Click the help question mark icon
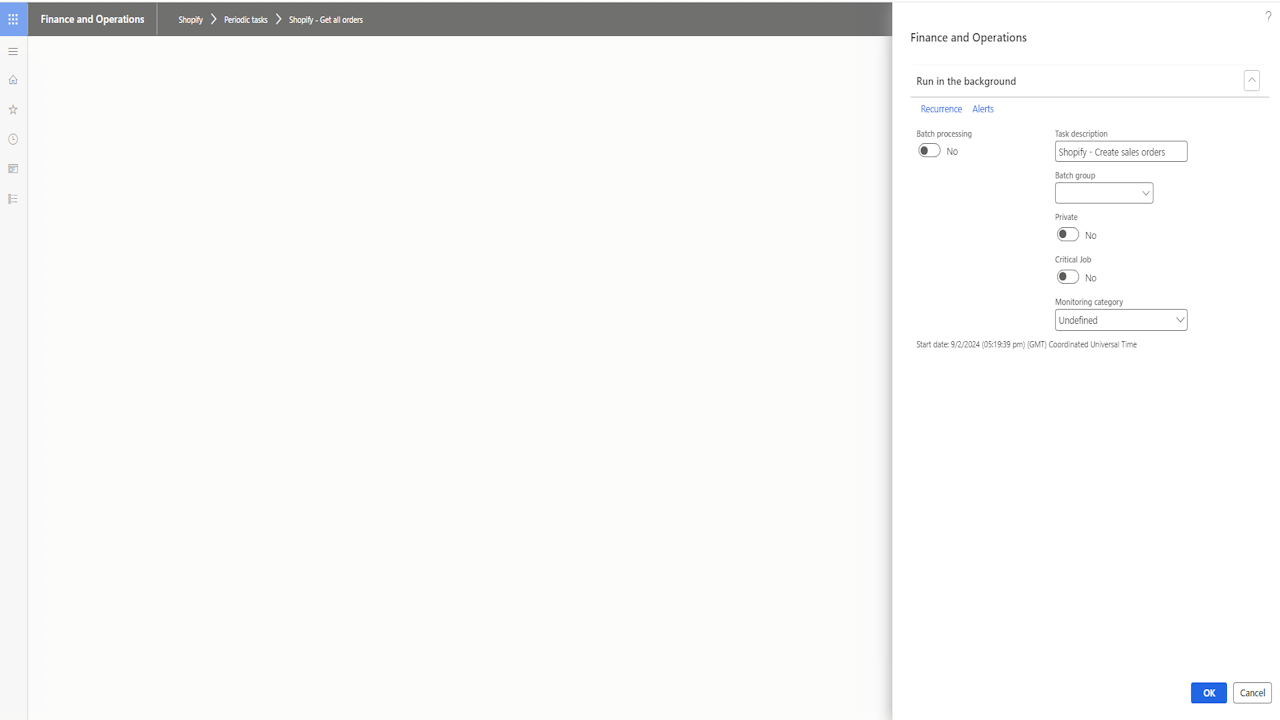Viewport: 1280px width, 720px height. [1268, 16]
